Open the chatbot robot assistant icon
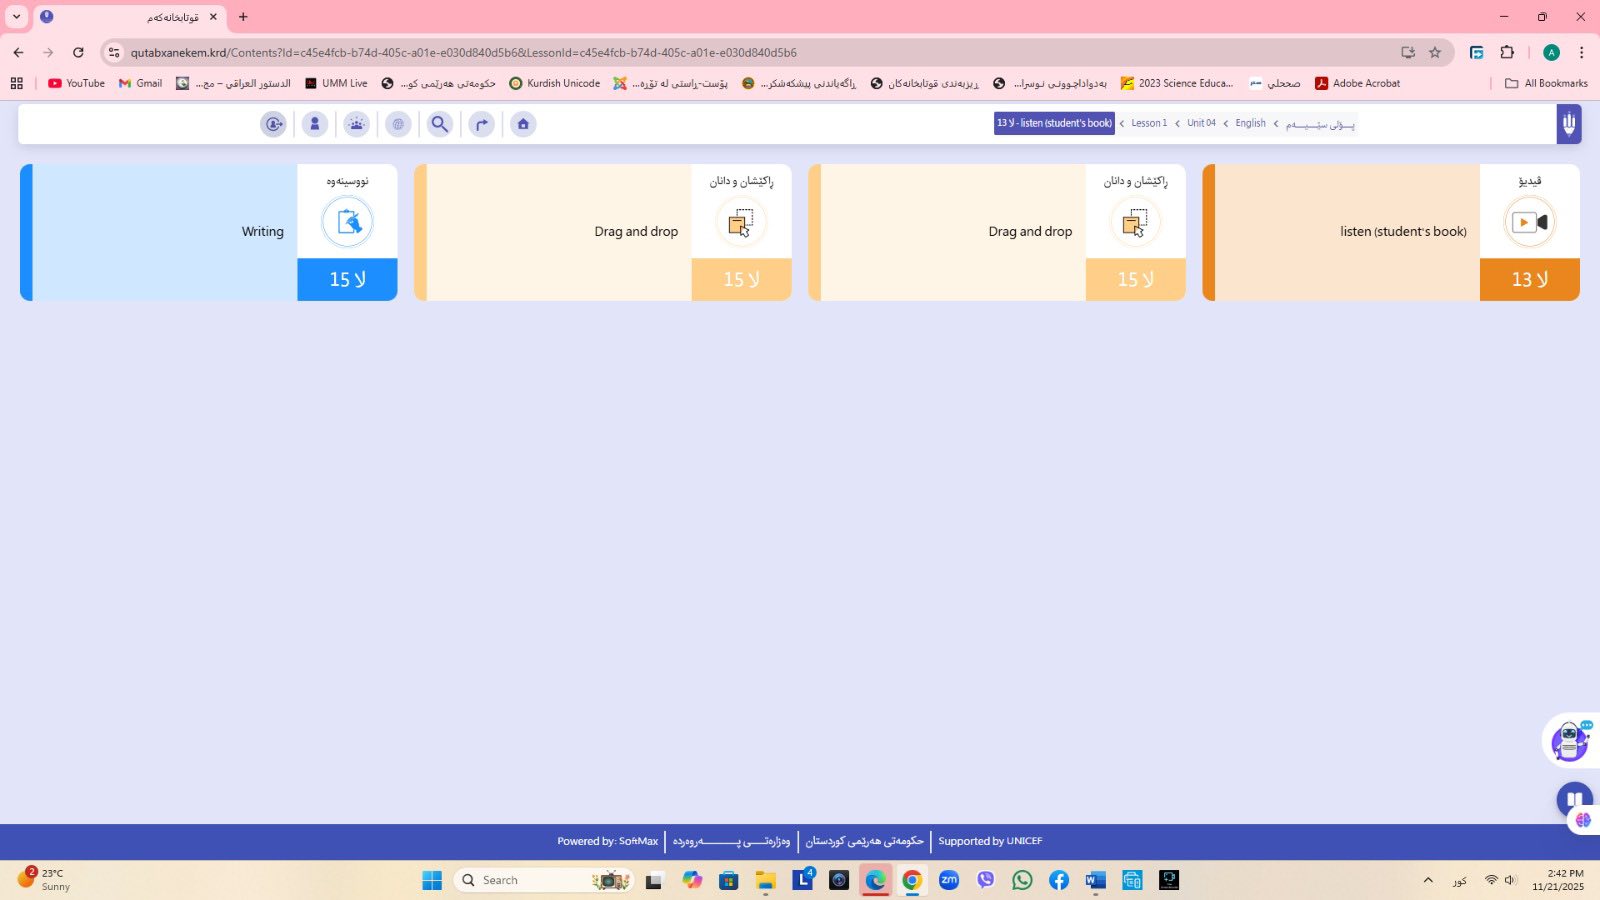1600x900 pixels. point(1569,741)
